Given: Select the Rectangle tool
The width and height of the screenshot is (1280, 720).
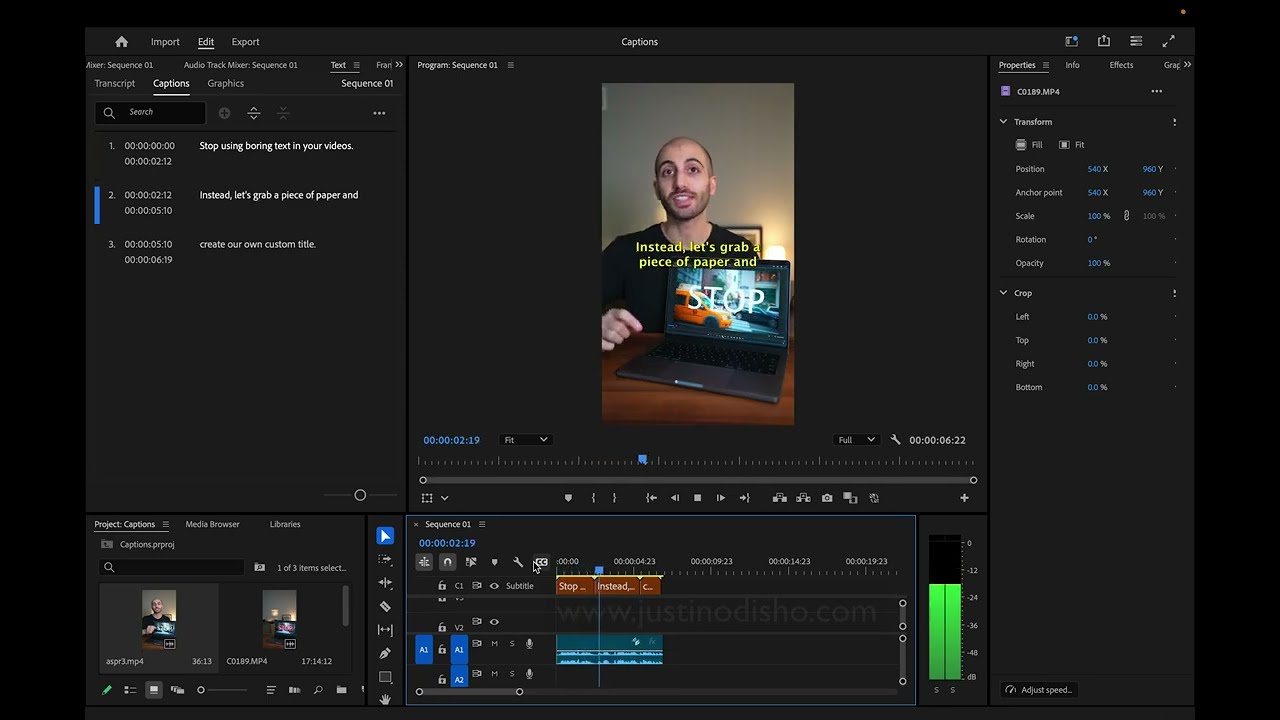Looking at the screenshot, I should [x=385, y=677].
